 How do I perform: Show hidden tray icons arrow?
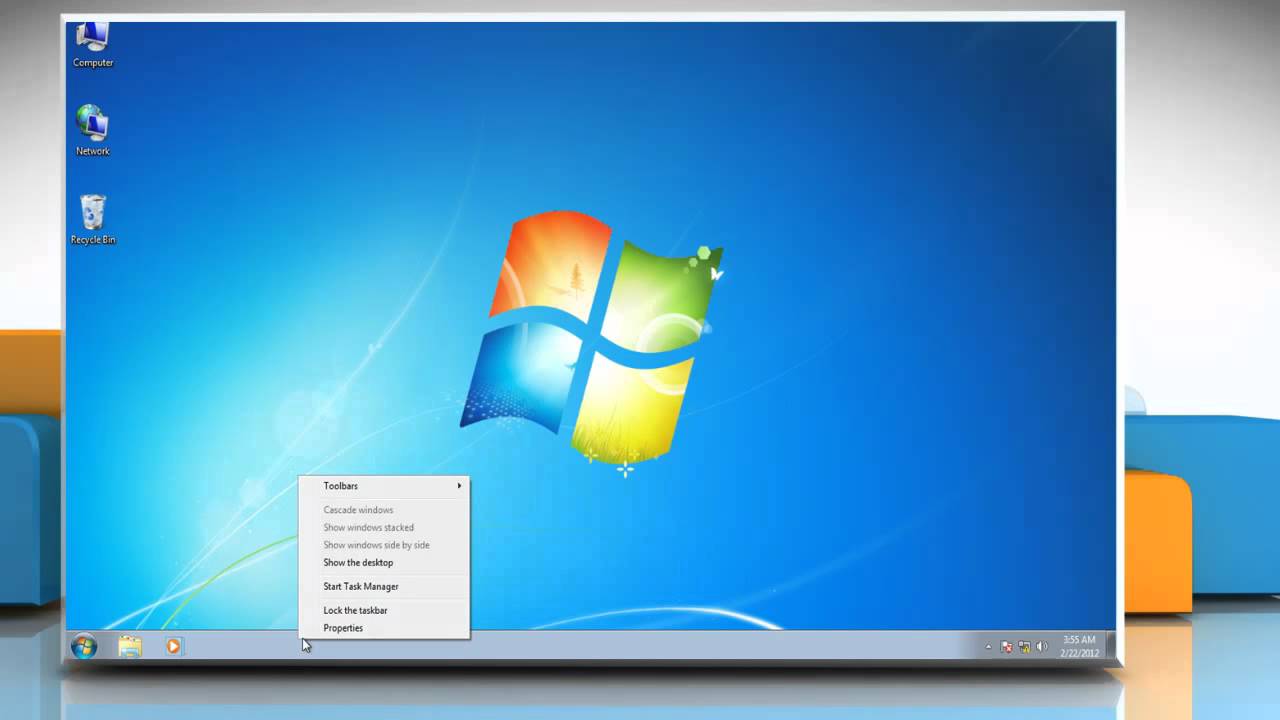(989, 647)
